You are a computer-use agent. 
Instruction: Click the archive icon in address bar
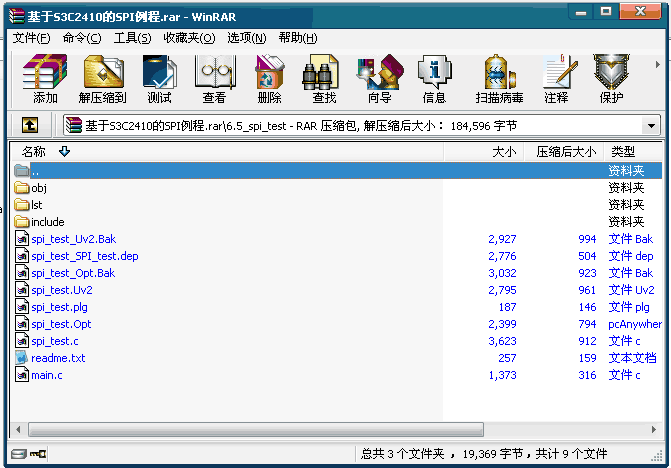[74, 125]
